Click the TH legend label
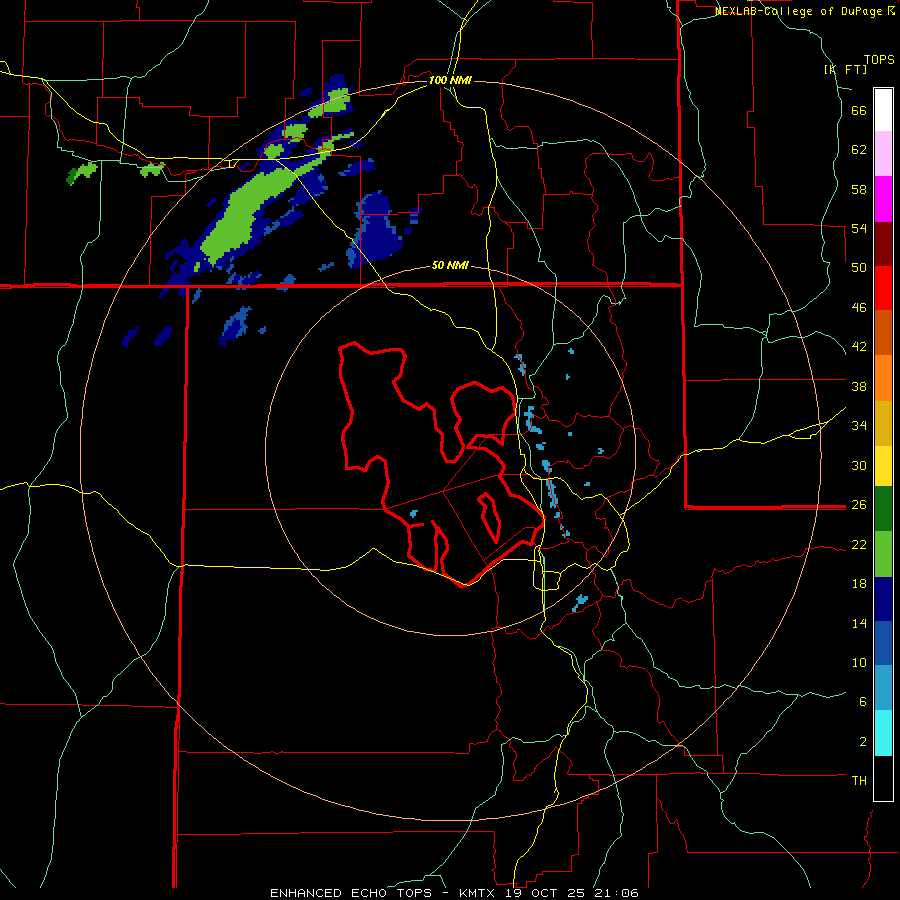This screenshot has height=900, width=900. click(859, 780)
